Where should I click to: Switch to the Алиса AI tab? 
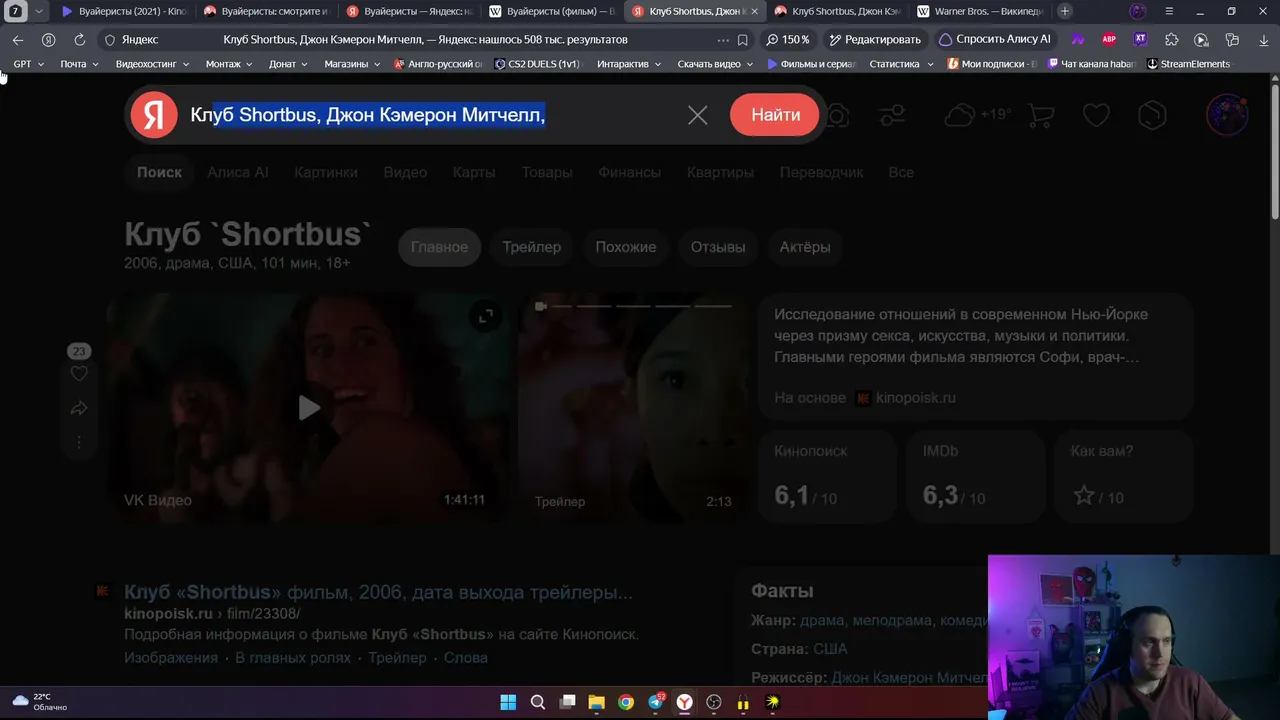(x=238, y=172)
